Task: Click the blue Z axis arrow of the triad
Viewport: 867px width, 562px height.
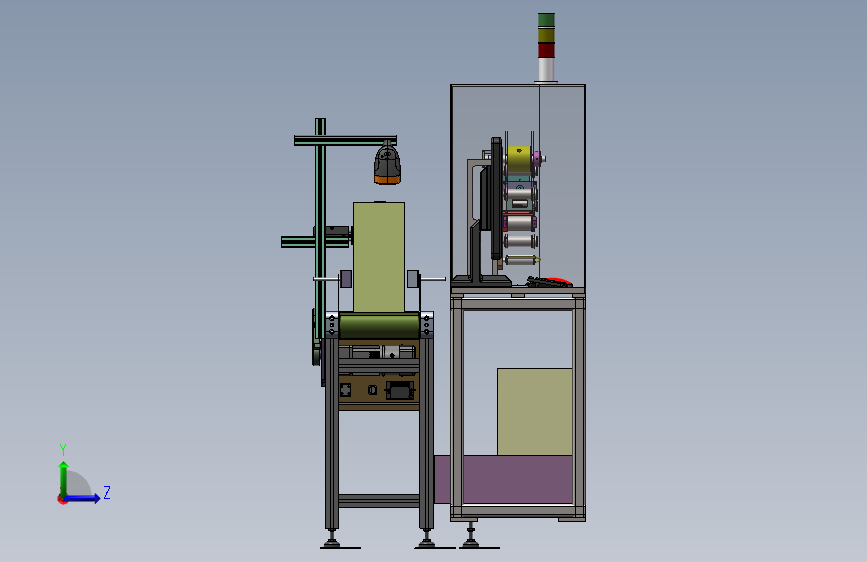Action: (83, 498)
